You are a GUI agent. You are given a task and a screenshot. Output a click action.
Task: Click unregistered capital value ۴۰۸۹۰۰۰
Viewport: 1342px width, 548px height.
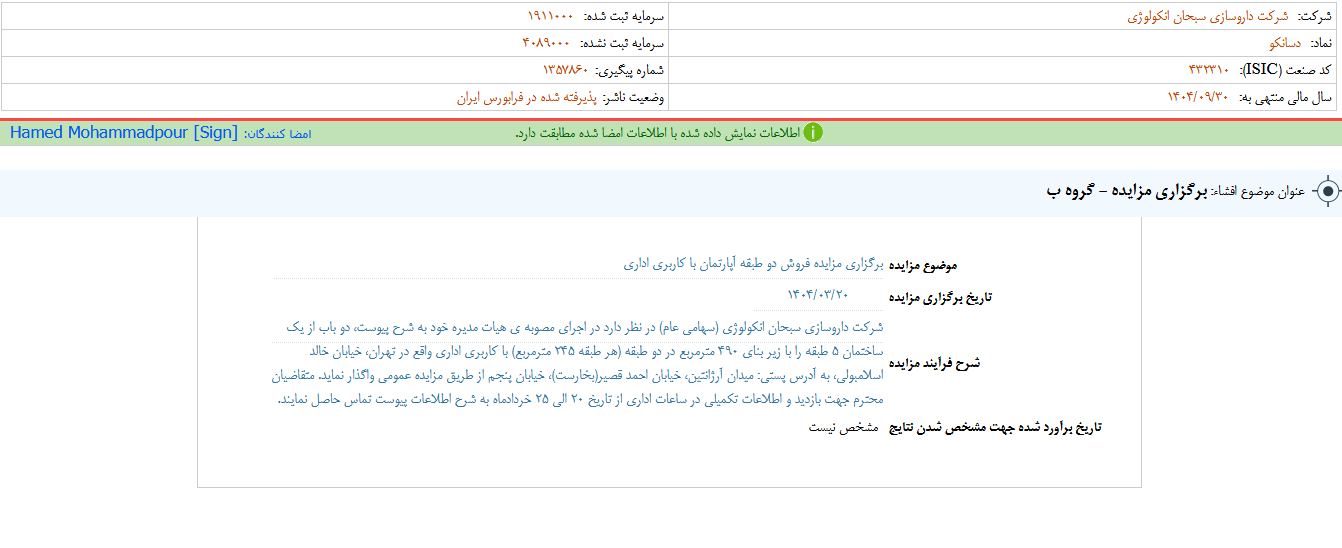pyautogui.click(x=546, y=43)
